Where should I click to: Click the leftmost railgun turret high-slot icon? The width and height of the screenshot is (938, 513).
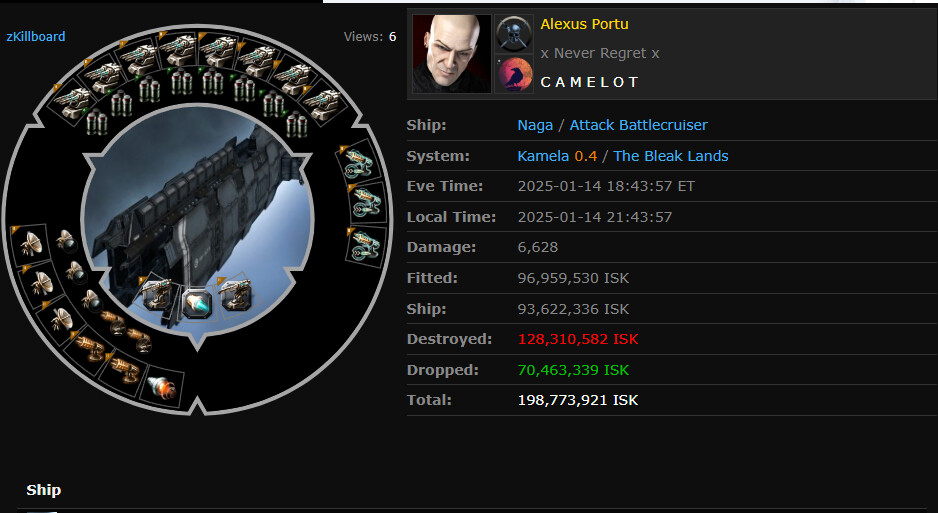click(x=72, y=102)
